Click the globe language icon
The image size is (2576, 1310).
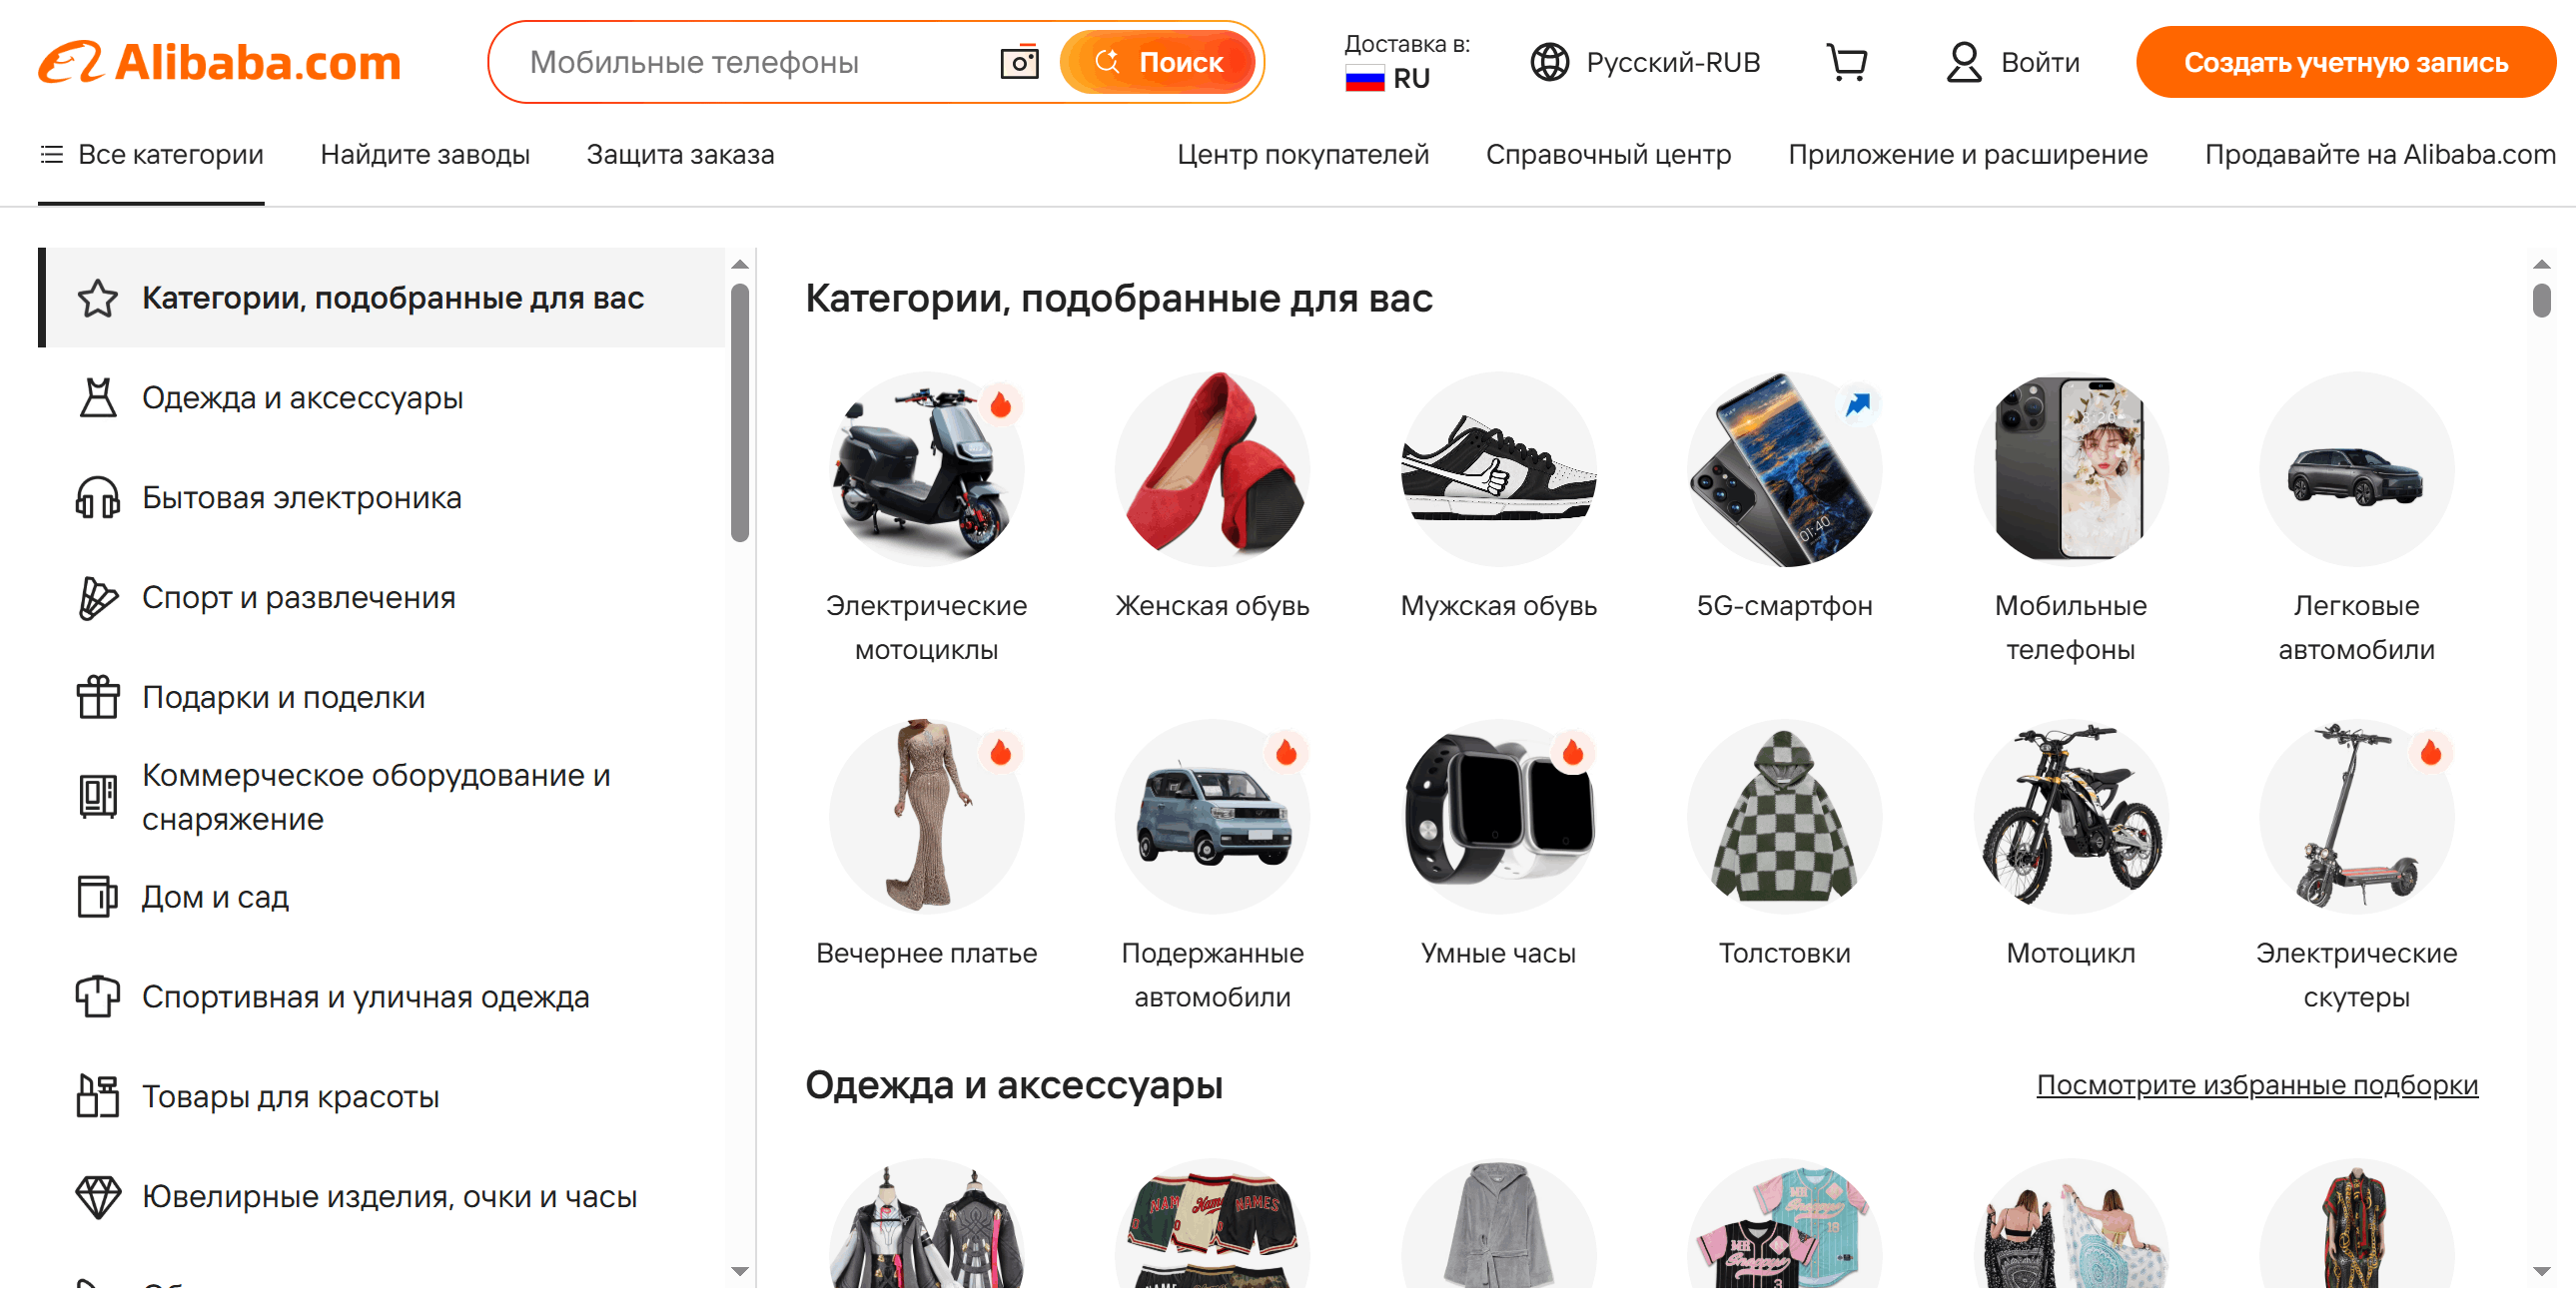pos(1550,62)
